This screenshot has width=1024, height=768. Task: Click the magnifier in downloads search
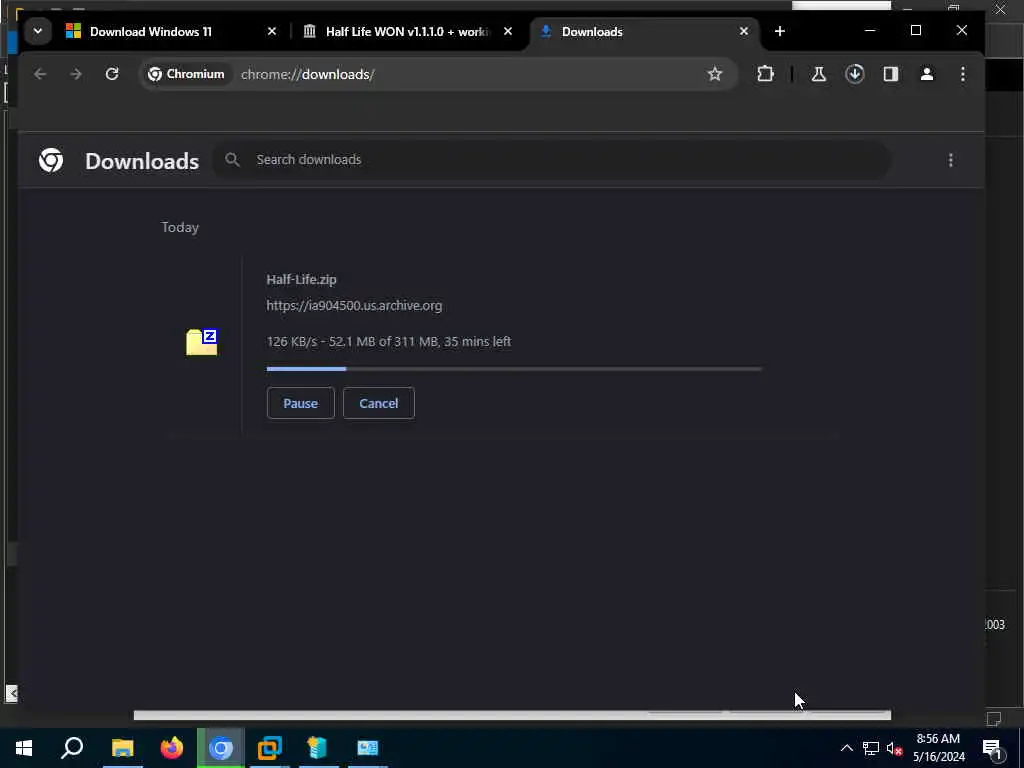point(232,159)
